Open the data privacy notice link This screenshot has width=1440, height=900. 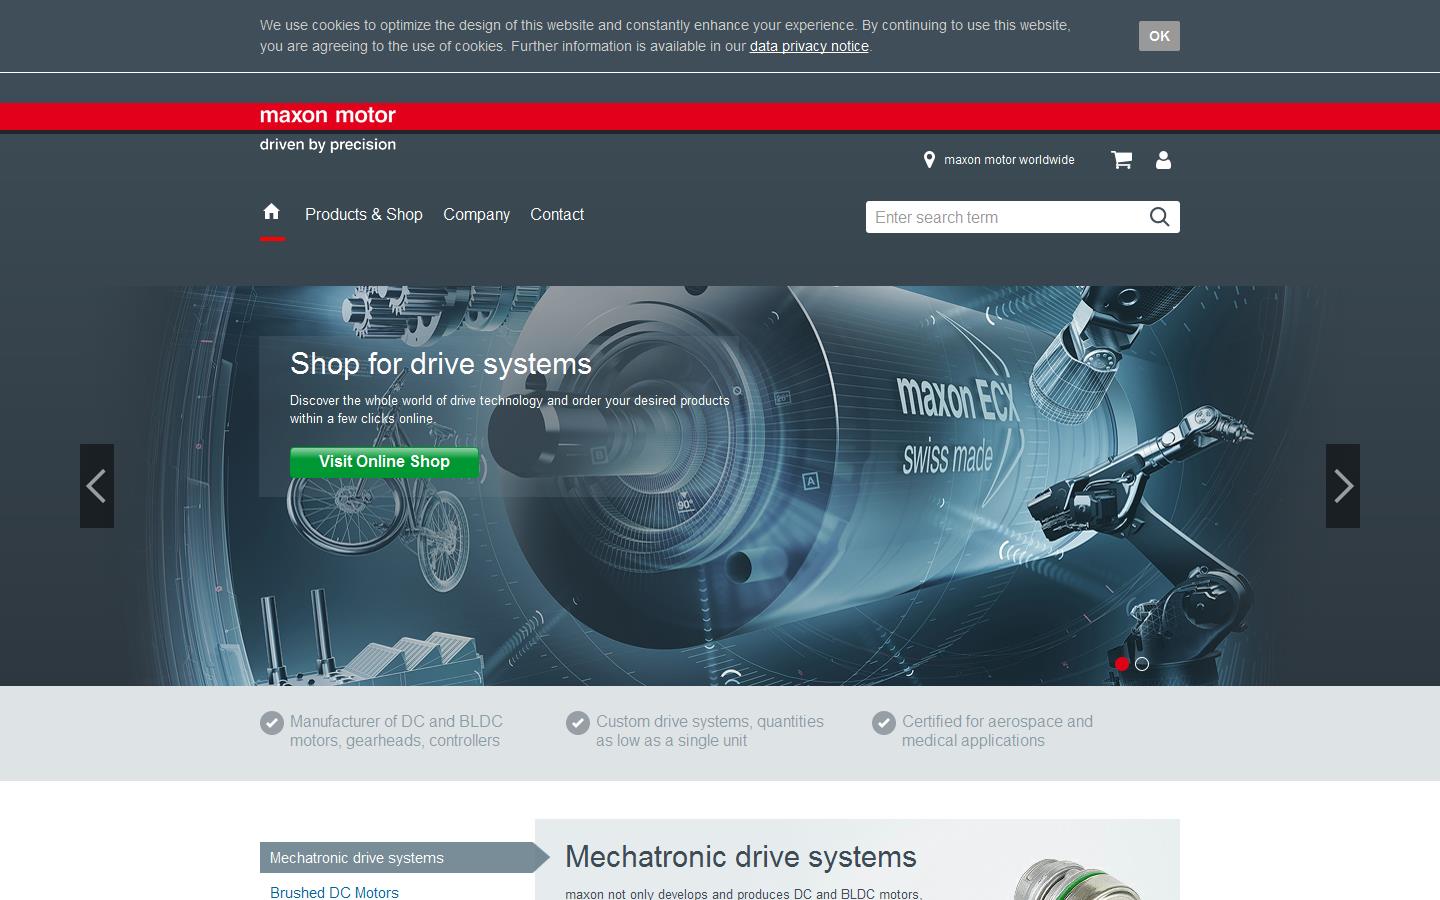[x=809, y=46]
